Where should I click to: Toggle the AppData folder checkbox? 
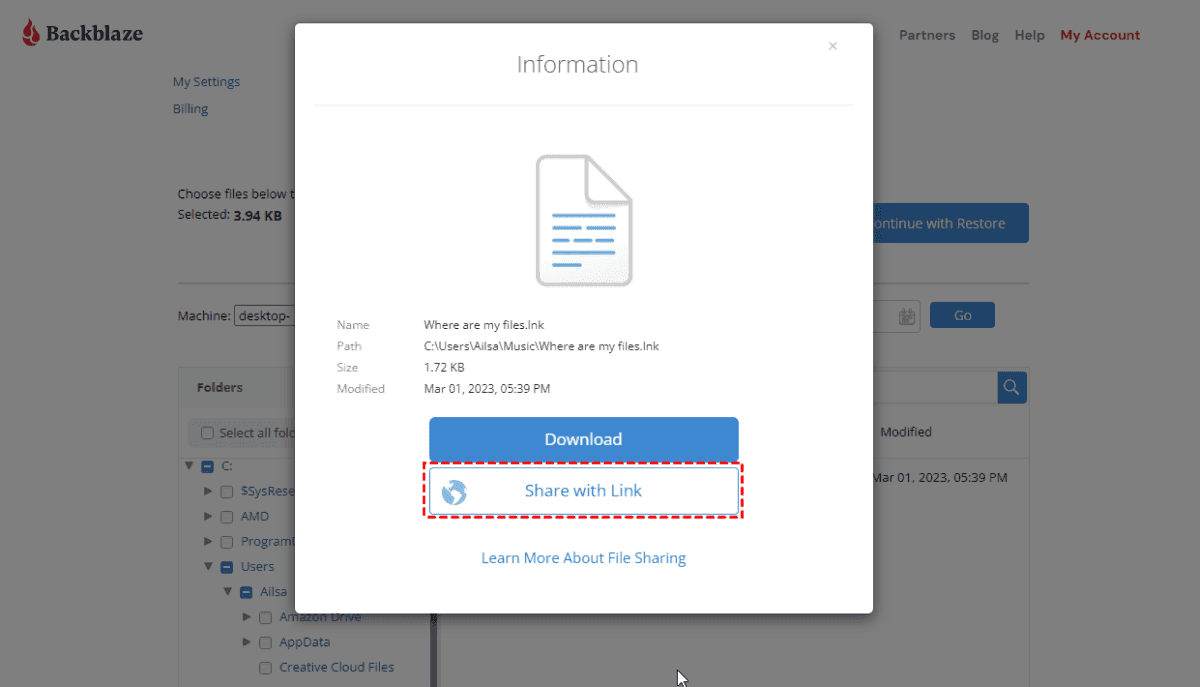tap(265, 643)
